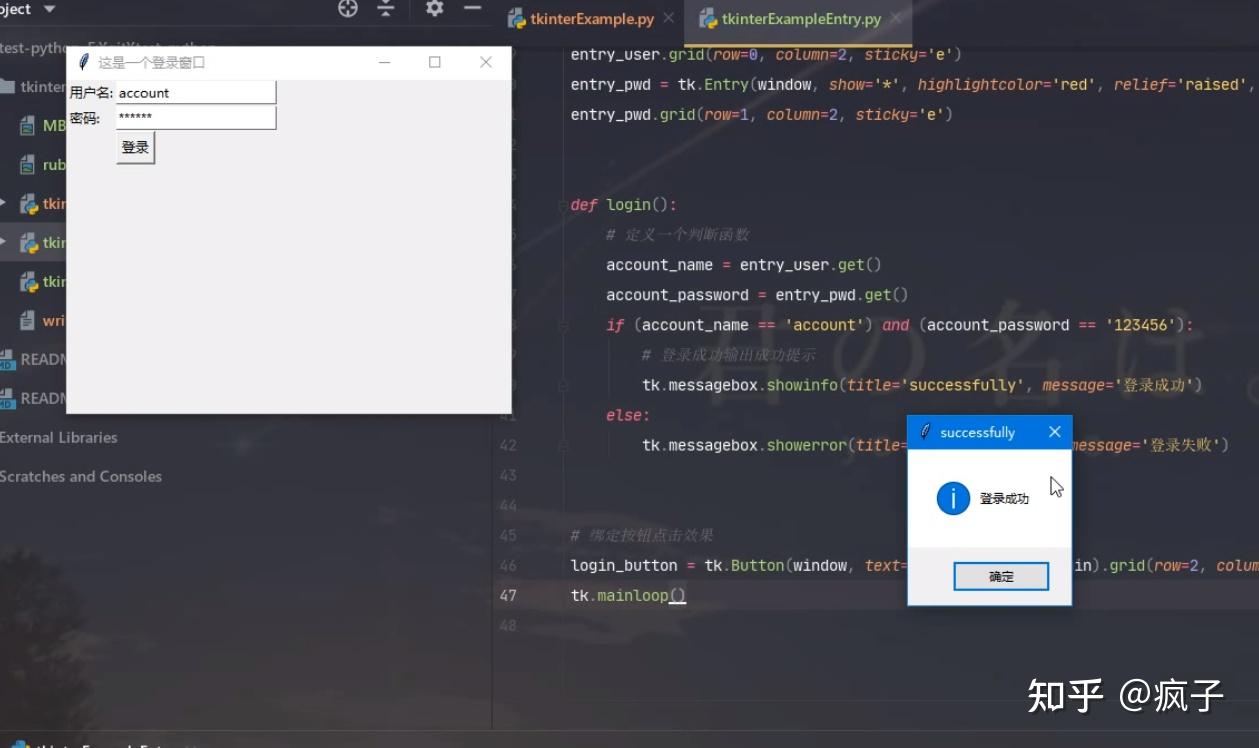The height and width of the screenshot is (748, 1259).
Task: Click Python icon on tkinterExampleEntry.py tab
Action: tap(708, 18)
